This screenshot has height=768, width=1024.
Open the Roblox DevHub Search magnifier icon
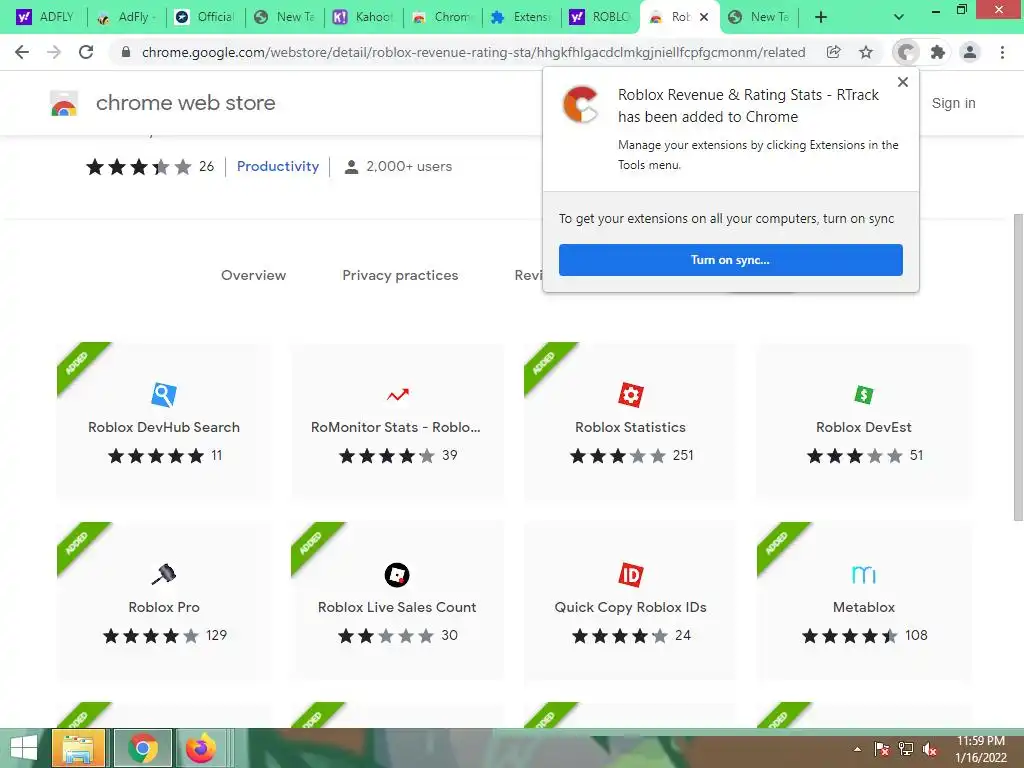[x=164, y=394]
